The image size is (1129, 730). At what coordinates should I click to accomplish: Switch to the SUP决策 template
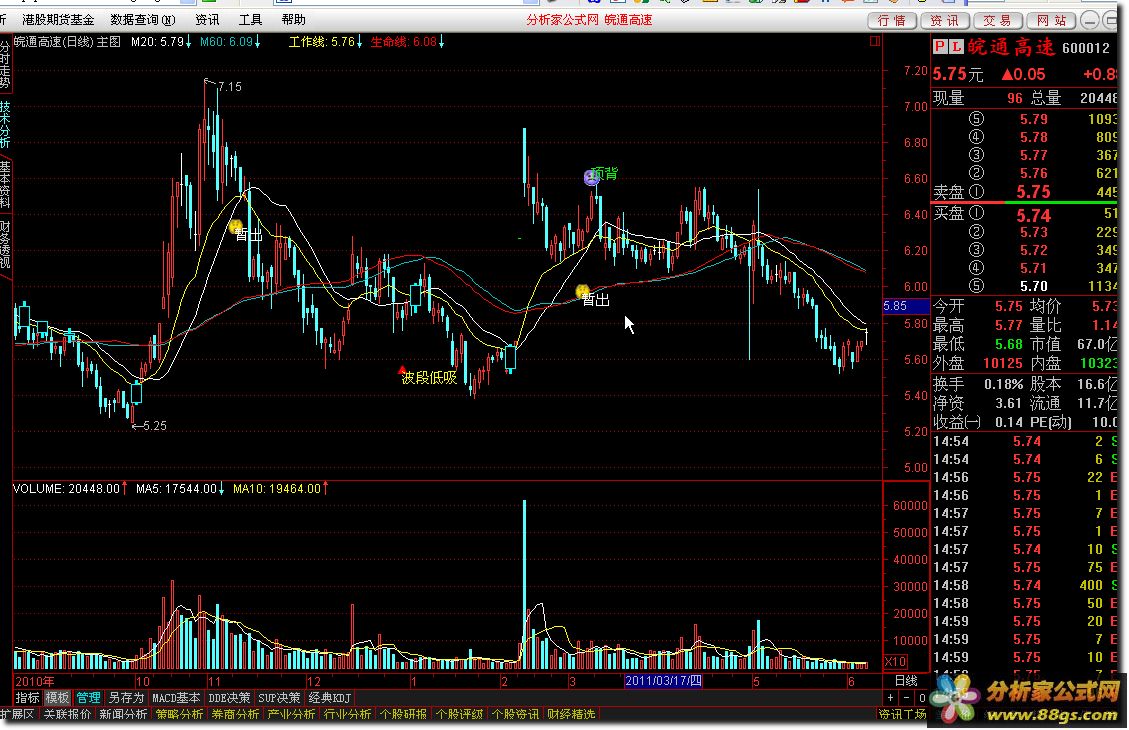pos(279,698)
